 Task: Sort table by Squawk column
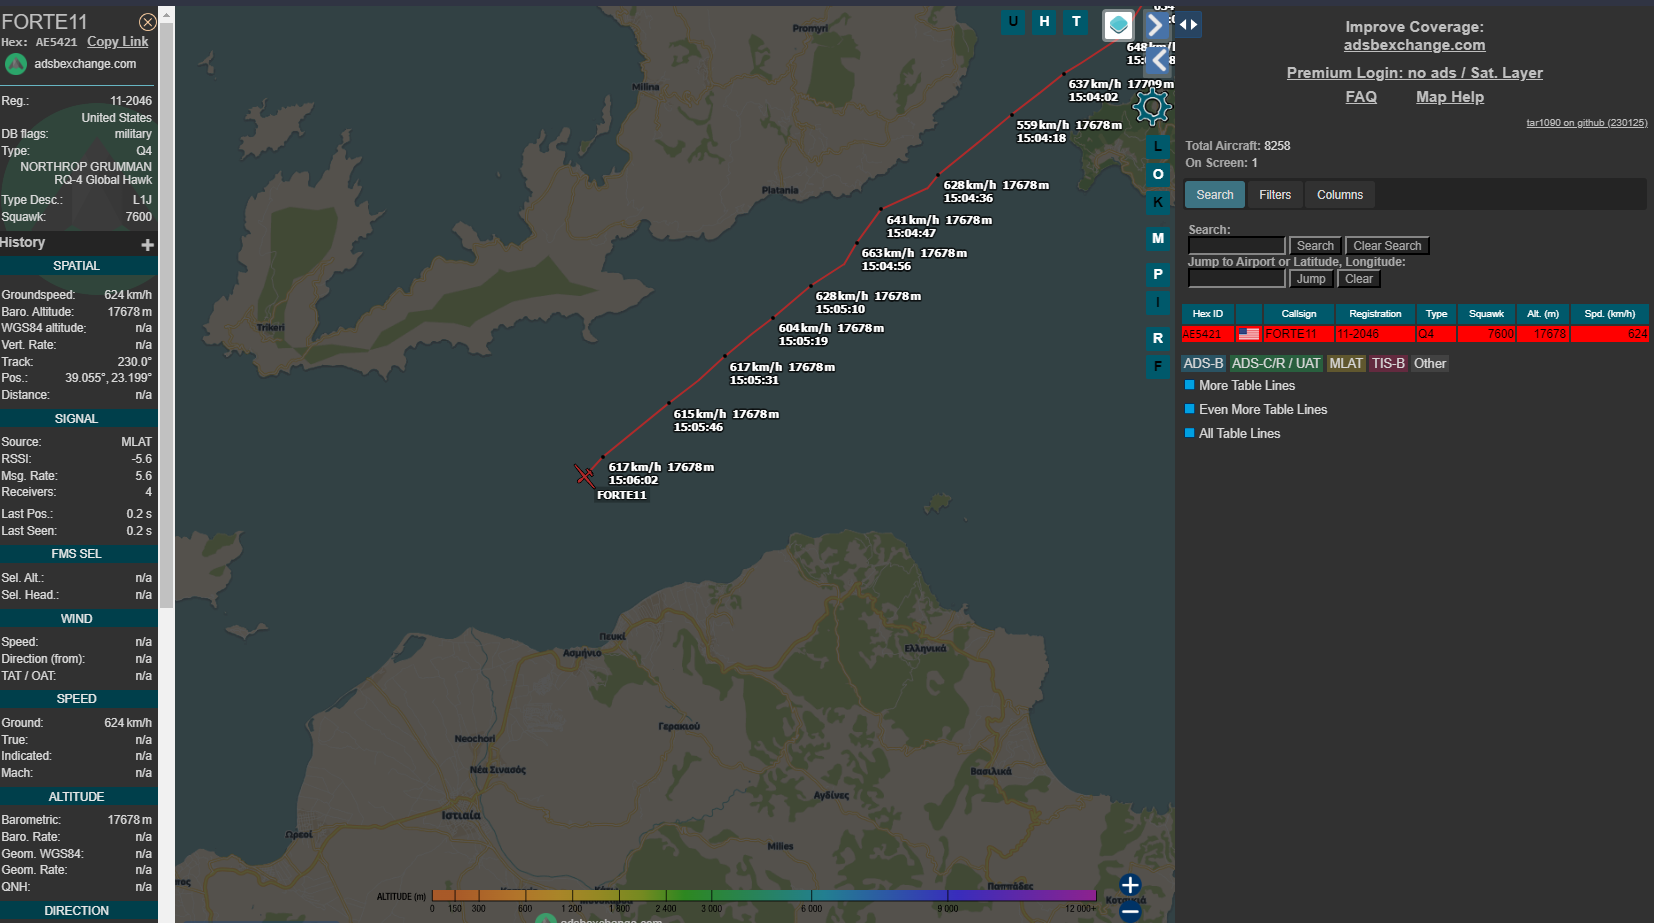pos(1486,314)
